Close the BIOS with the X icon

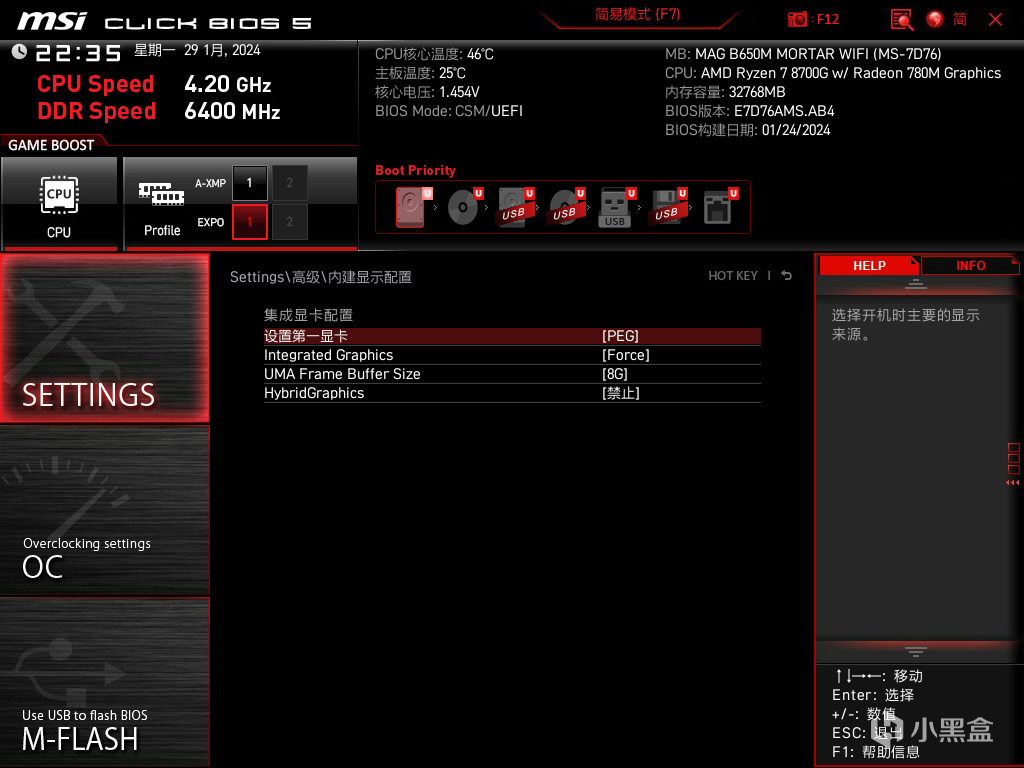click(x=995, y=20)
